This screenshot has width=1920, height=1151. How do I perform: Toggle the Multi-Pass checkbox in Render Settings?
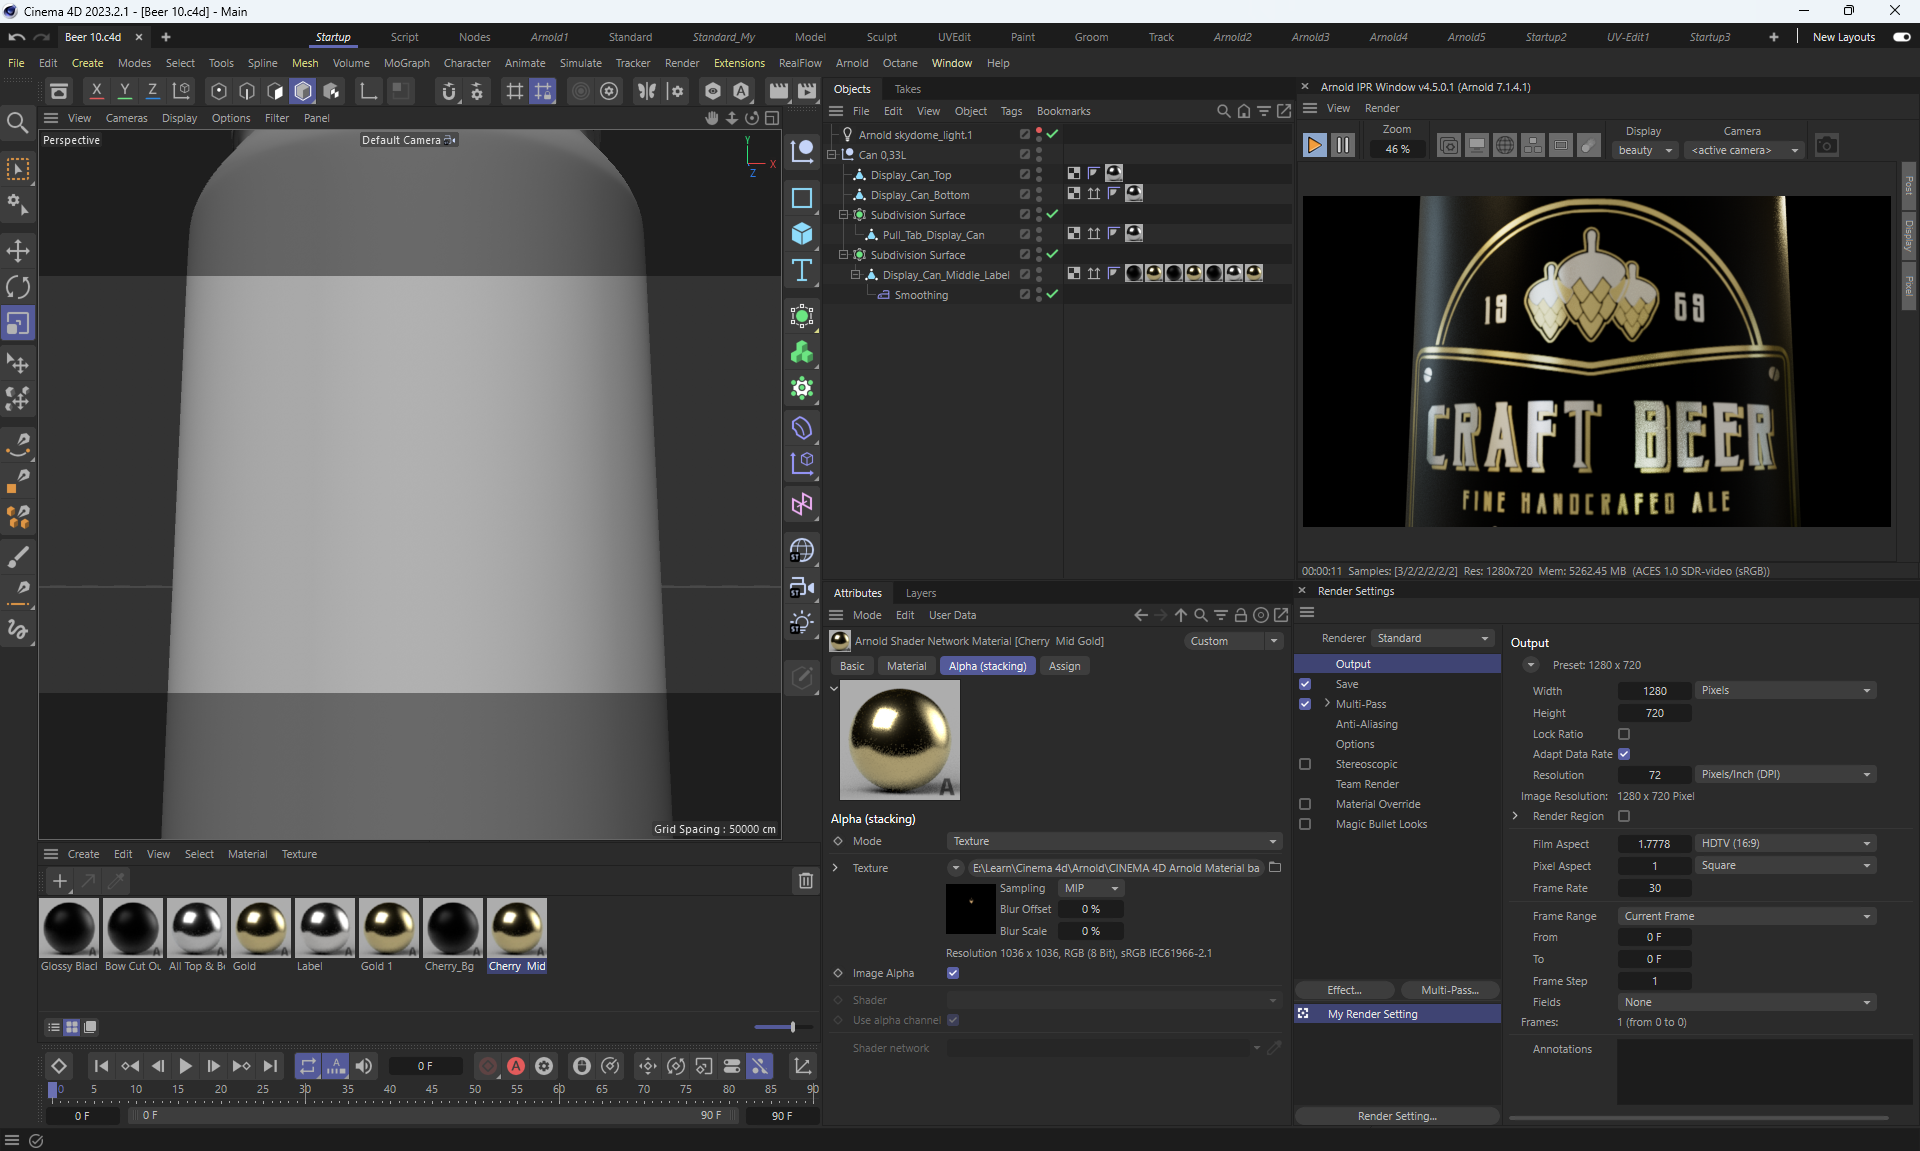click(1305, 704)
